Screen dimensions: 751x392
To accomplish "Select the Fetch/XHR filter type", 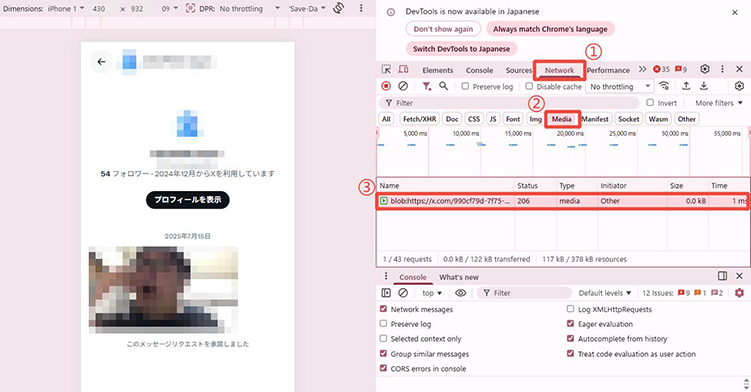I will coord(419,119).
